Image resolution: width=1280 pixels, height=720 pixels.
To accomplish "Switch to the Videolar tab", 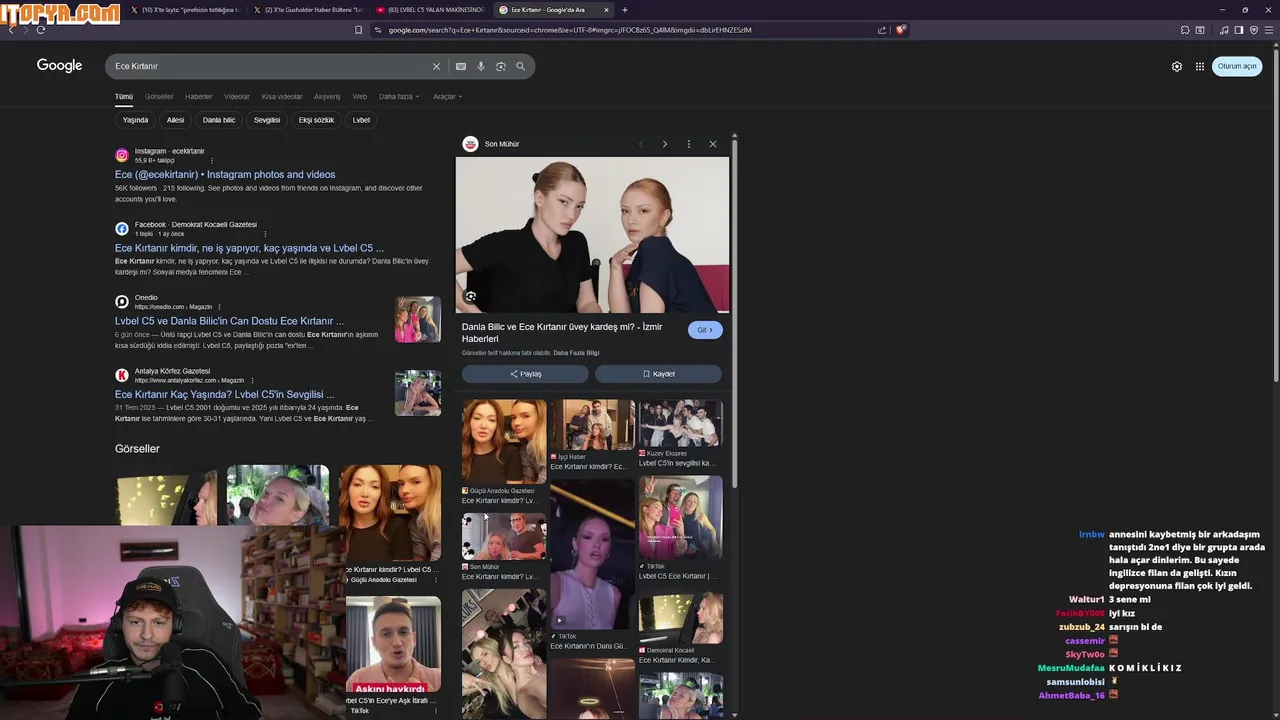I will tap(237, 97).
